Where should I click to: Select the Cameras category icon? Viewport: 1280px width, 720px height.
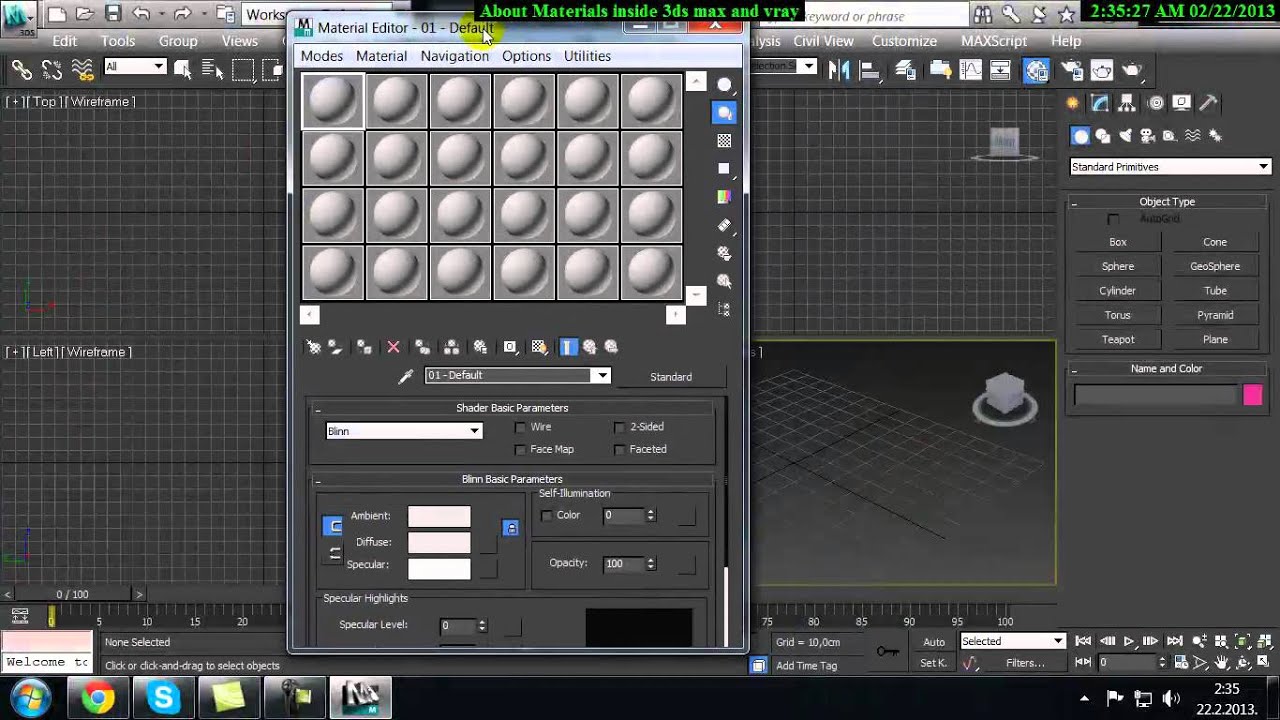click(x=1147, y=136)
